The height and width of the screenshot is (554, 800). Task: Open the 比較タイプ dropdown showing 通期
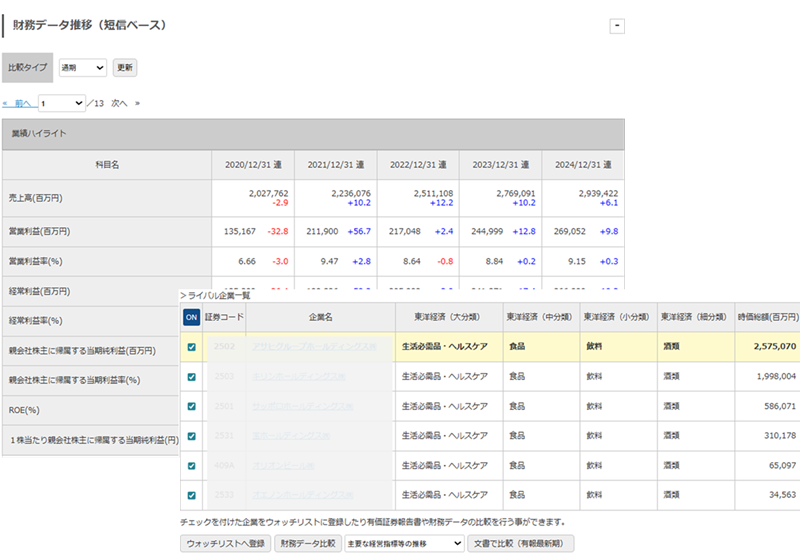[82, 68]
